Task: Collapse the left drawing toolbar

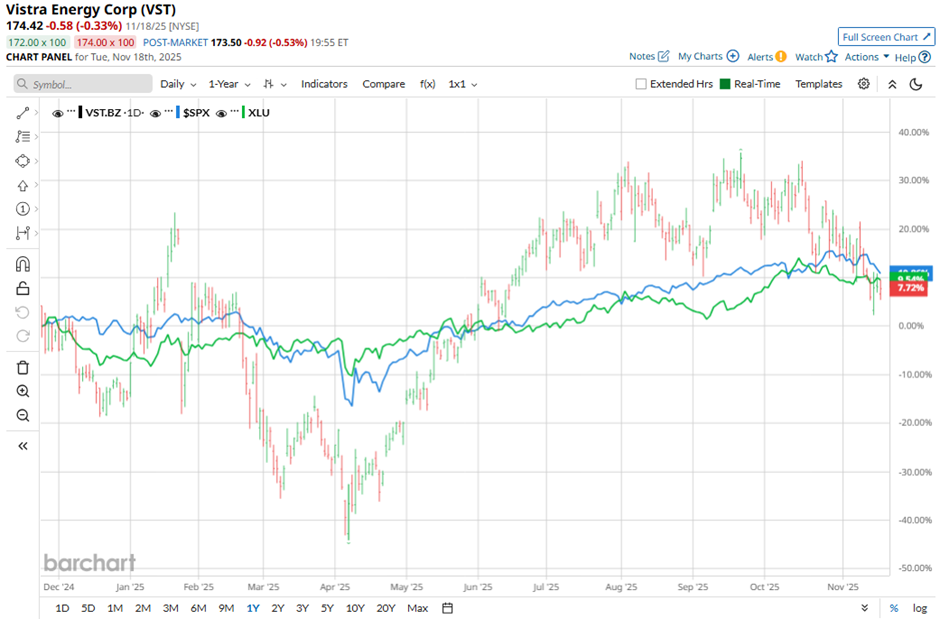Action: [22, 446]
